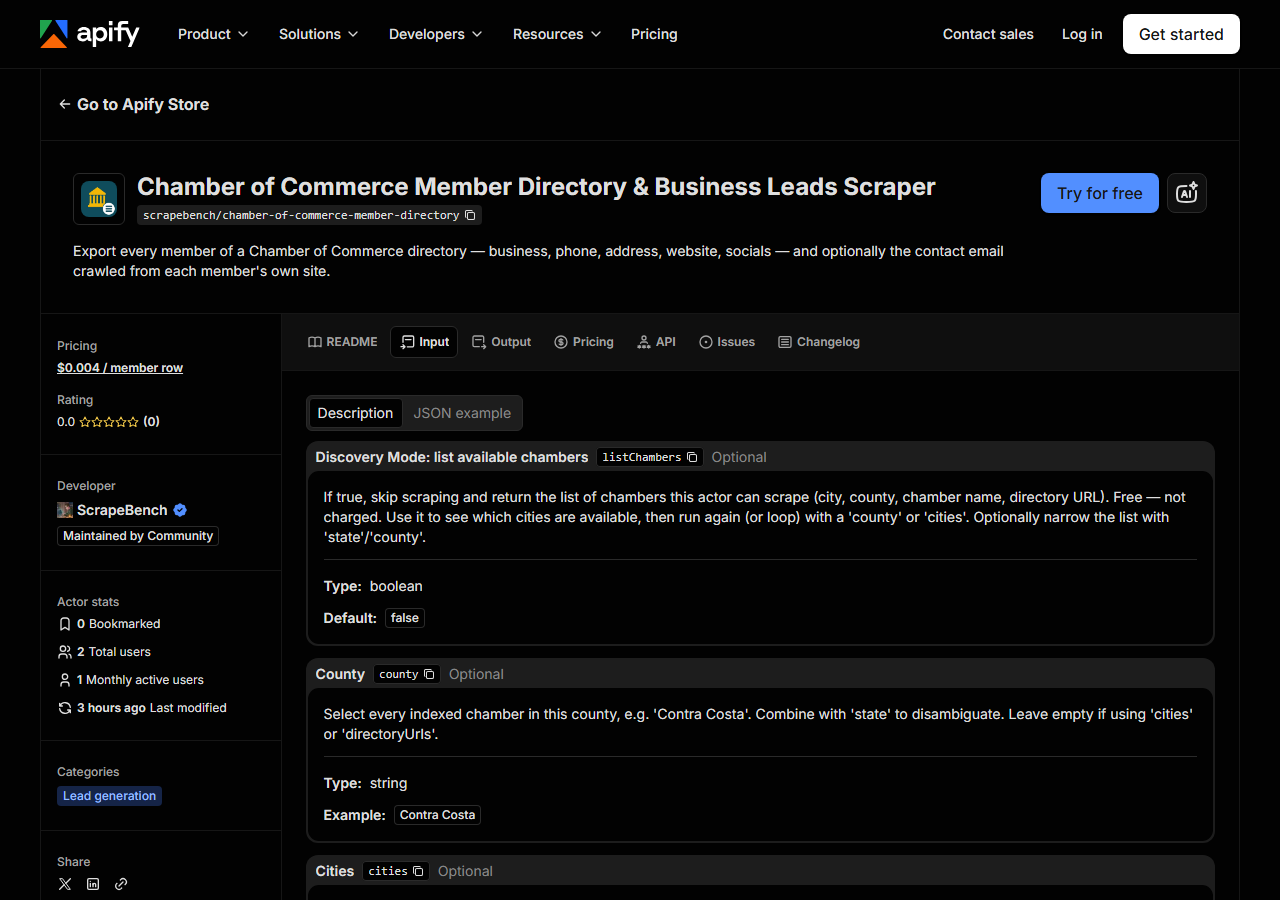
Task: Share on LinkedIn icon
Action: pyautogui.click(x=93, y=884)
